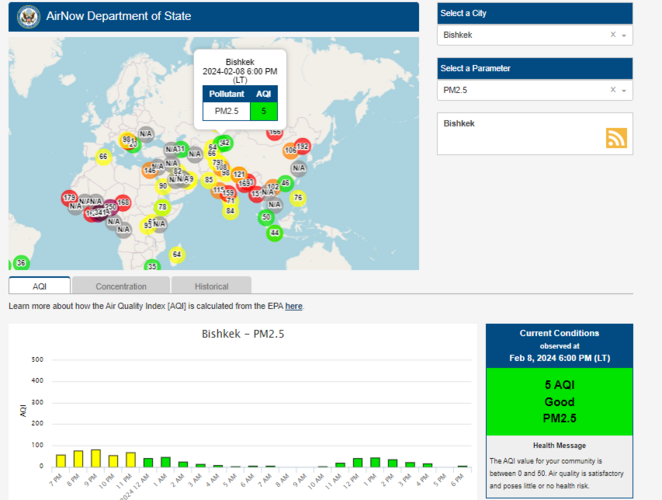Open the Historical tab
662x500 pixels.
click(211, 286)
